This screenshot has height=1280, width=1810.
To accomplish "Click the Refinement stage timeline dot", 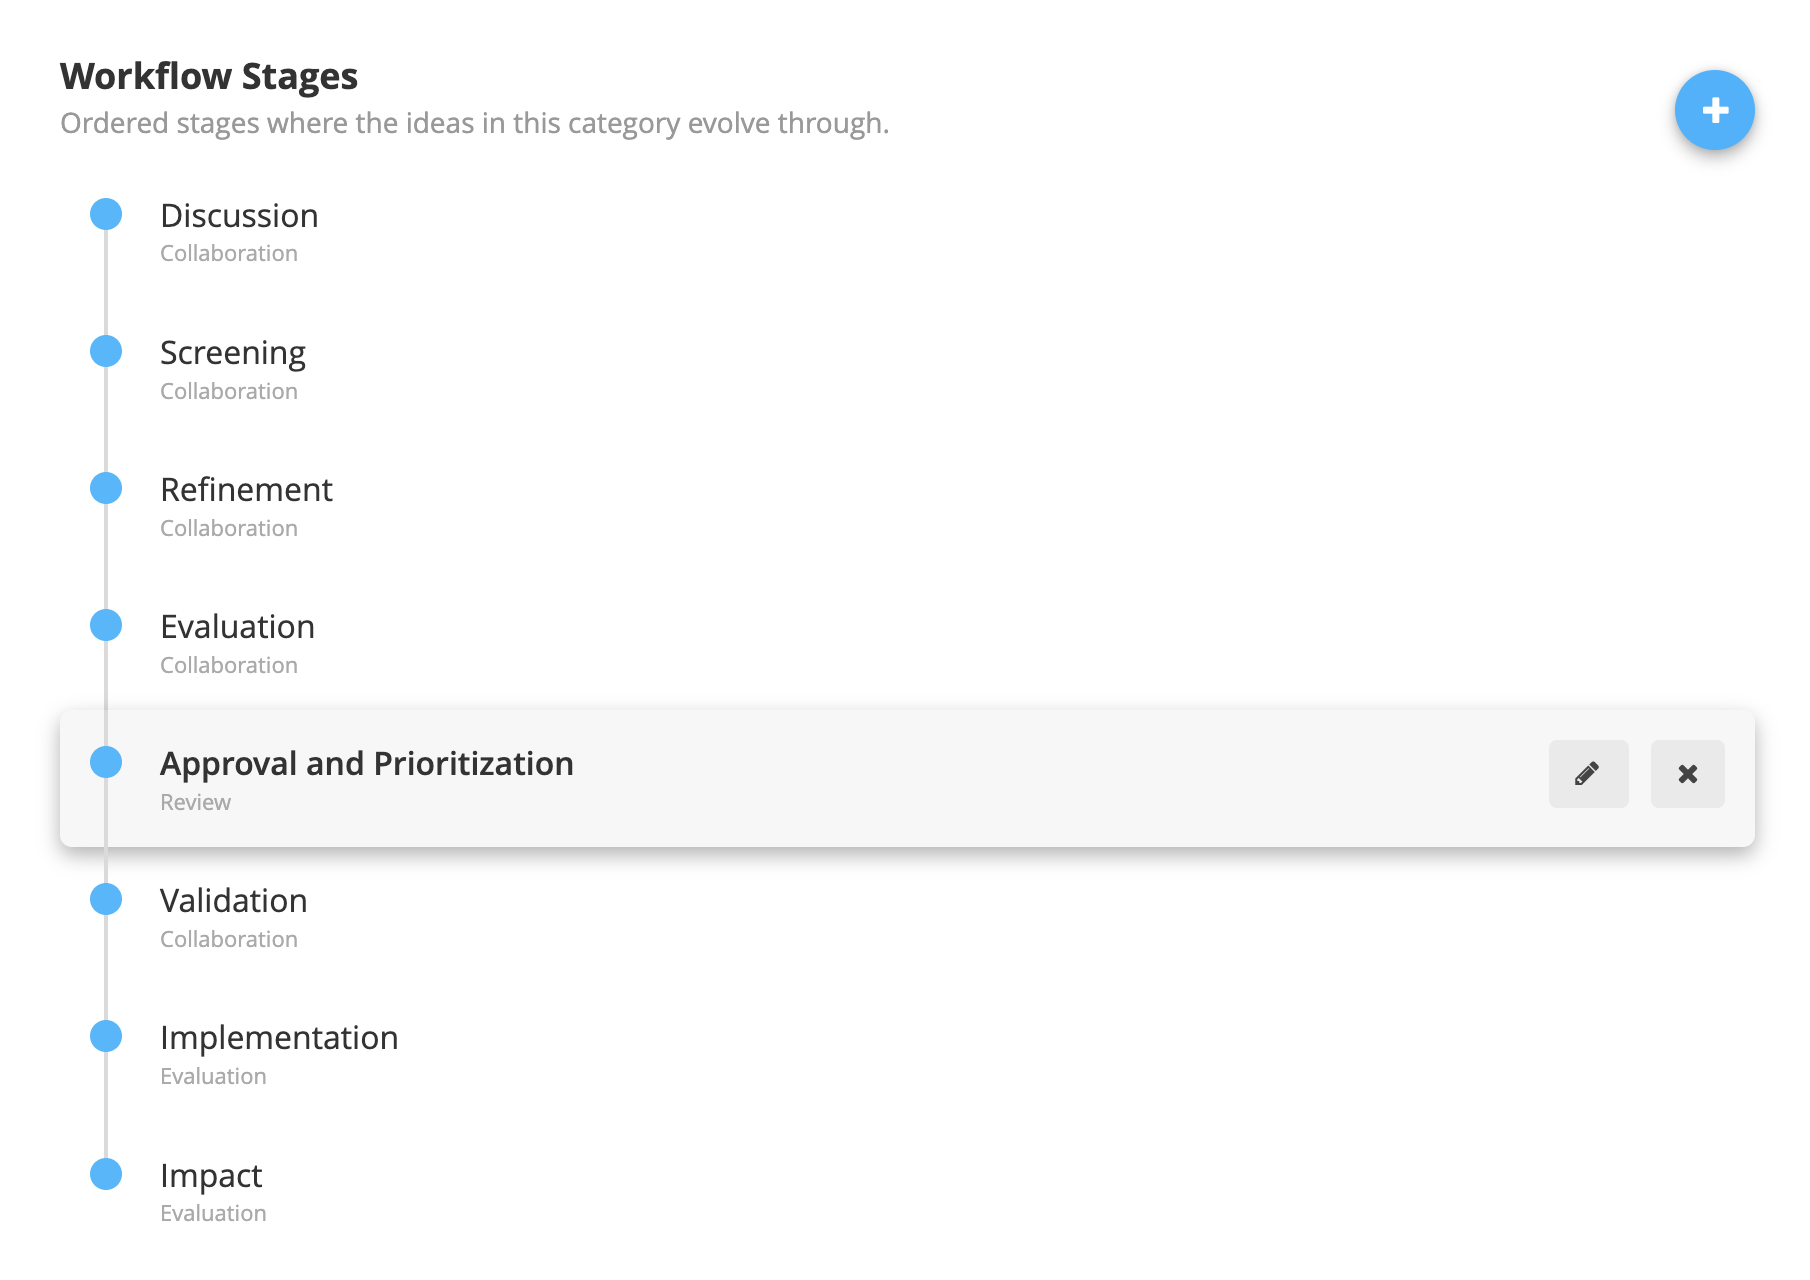I will 106,488.
